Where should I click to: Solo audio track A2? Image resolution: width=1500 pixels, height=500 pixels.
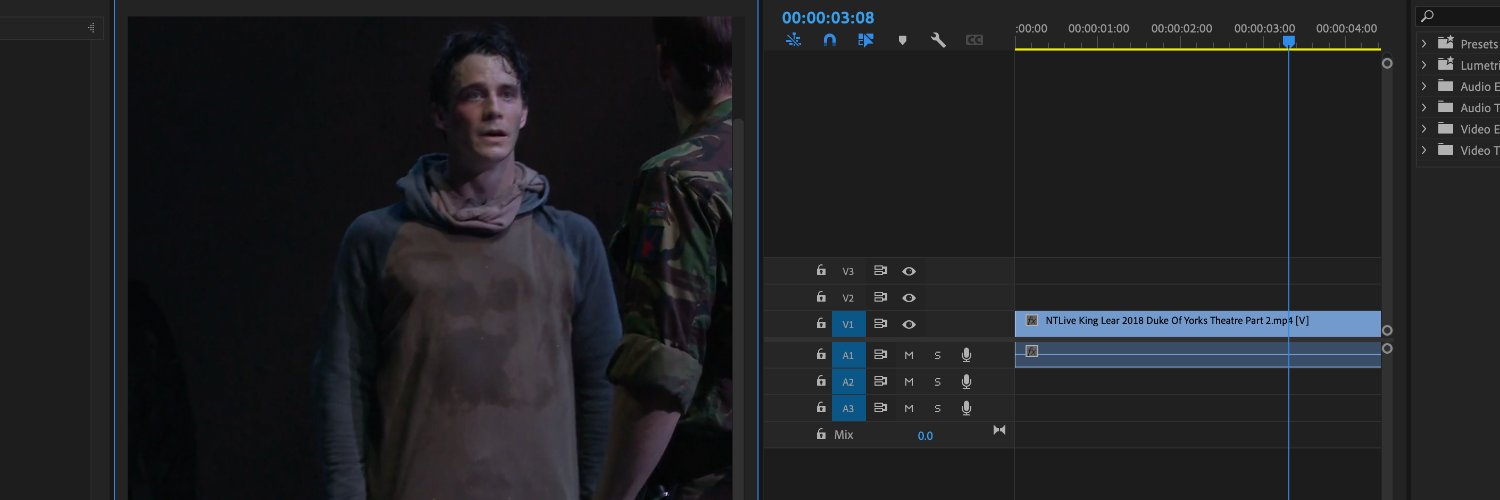tap(938, 381)
